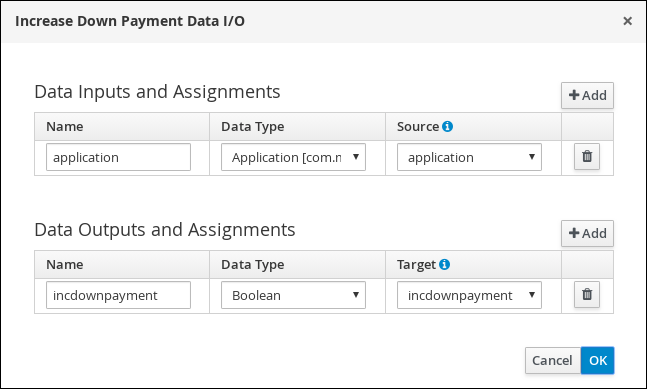Delete the application data input row
The height and width of the screenshot is (389, 647).
click(587, 157)
